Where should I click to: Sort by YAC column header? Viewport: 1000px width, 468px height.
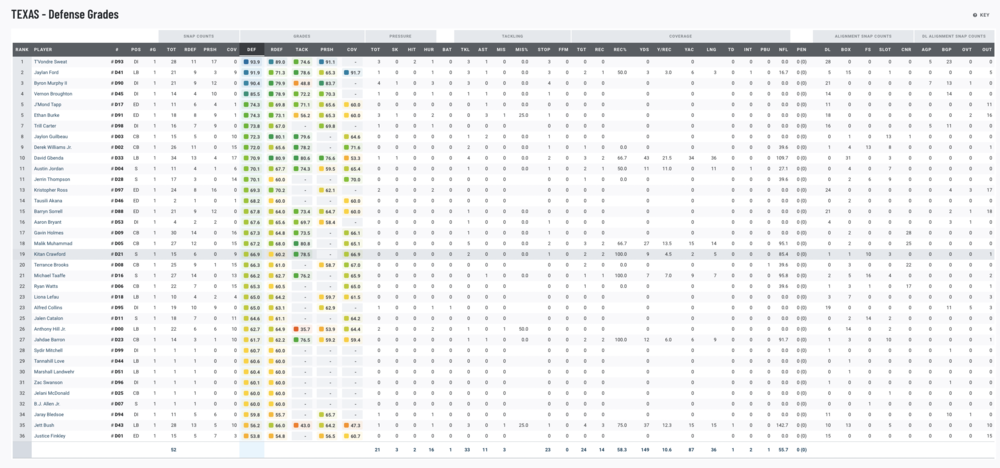[691, 49]
